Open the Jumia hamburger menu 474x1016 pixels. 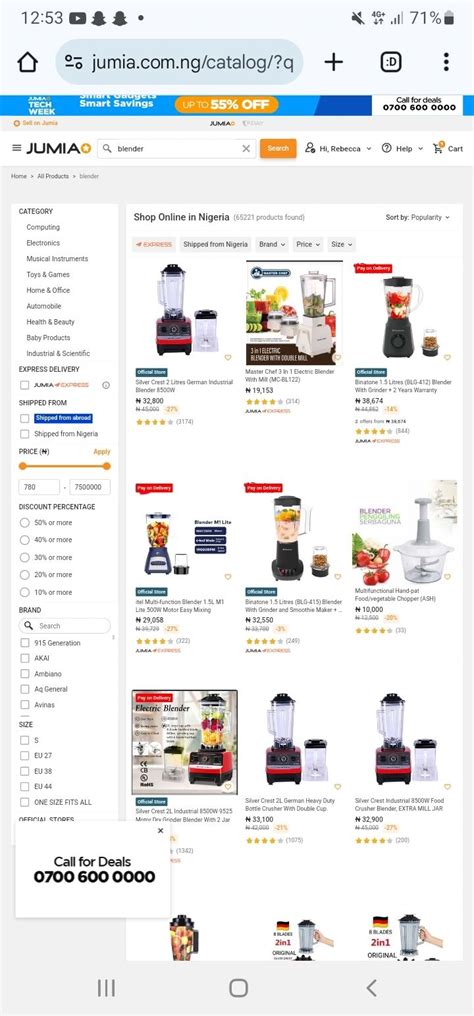click(17, 148)
